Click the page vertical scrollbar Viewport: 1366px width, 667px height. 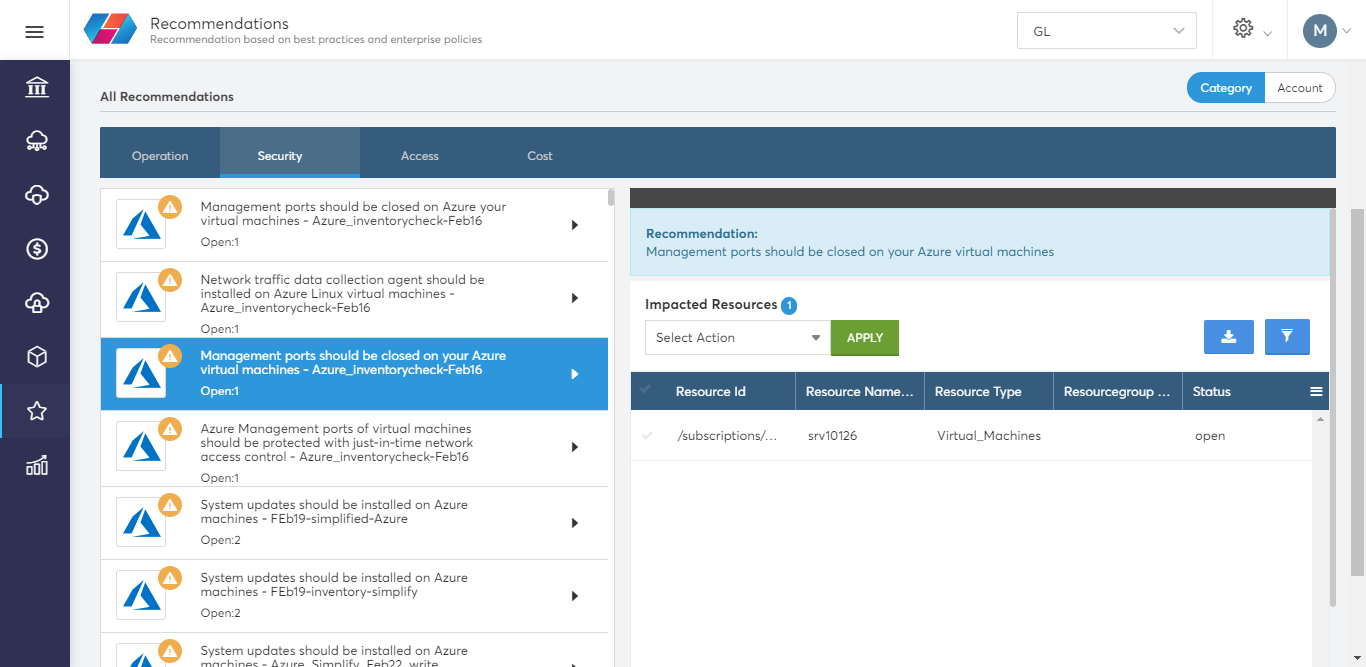click(x=1357, y=392)
